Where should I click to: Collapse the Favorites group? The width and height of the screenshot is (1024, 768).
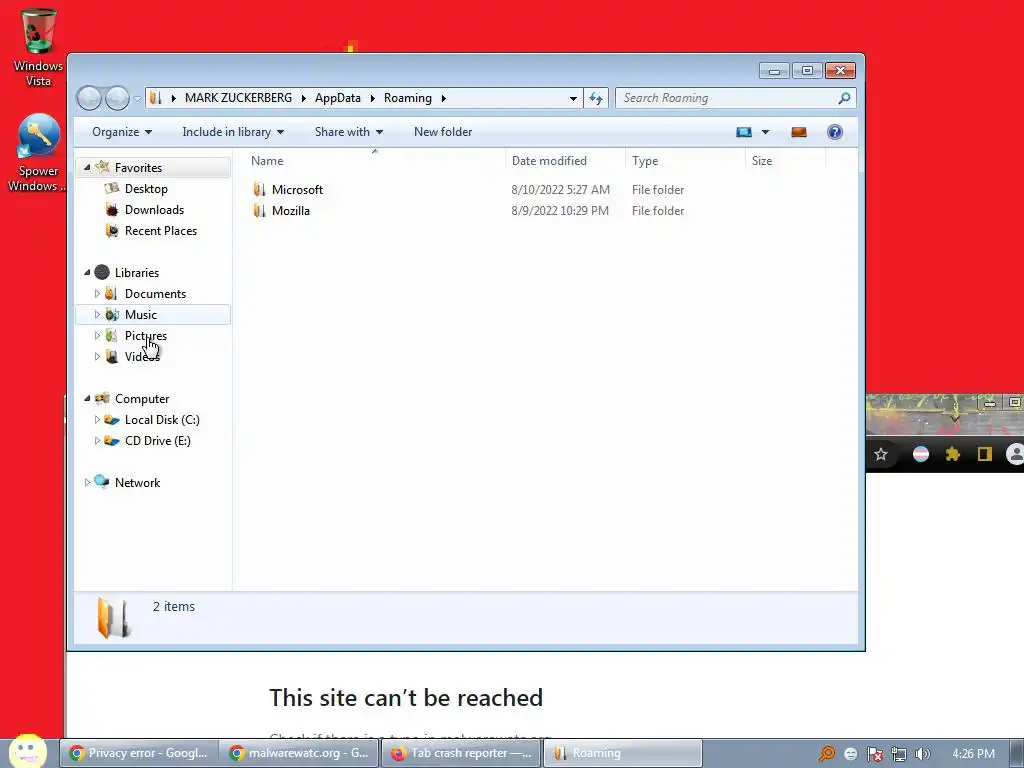coord(87,168)
